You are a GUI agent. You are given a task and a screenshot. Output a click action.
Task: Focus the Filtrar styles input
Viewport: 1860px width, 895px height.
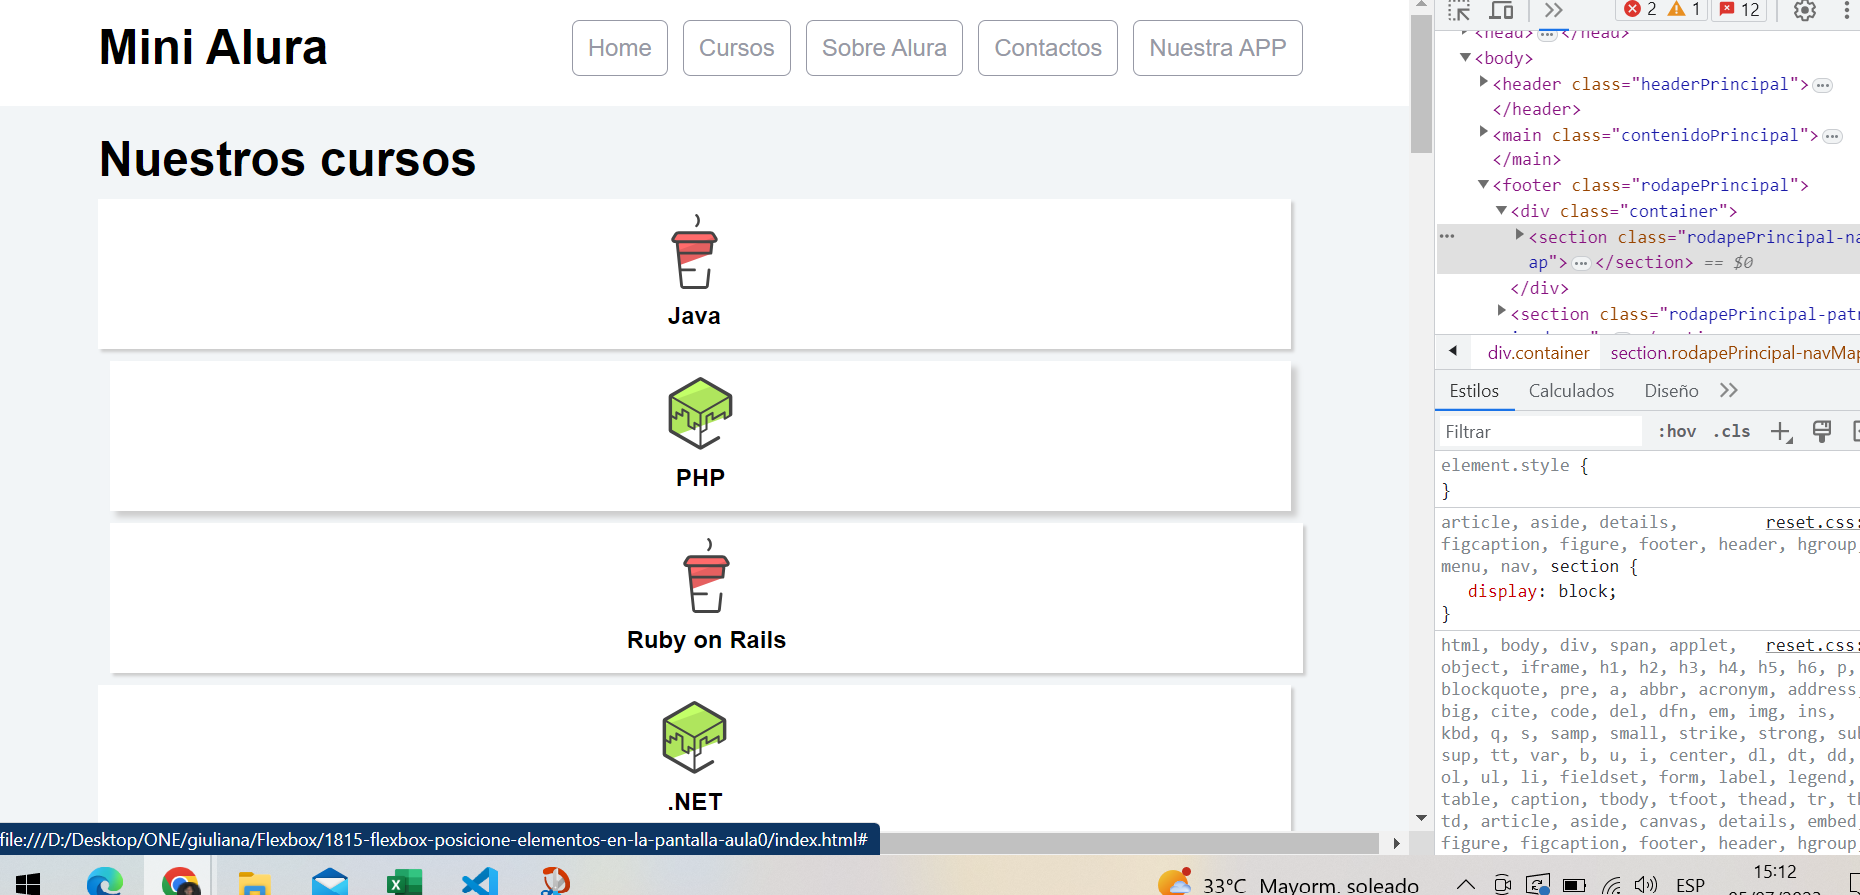1540,432
